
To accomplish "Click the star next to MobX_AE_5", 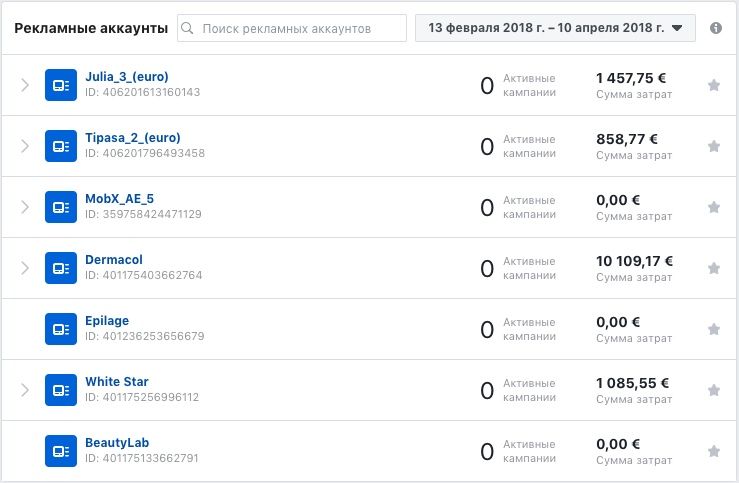I will pyautogui.click(x=714, y=207).
